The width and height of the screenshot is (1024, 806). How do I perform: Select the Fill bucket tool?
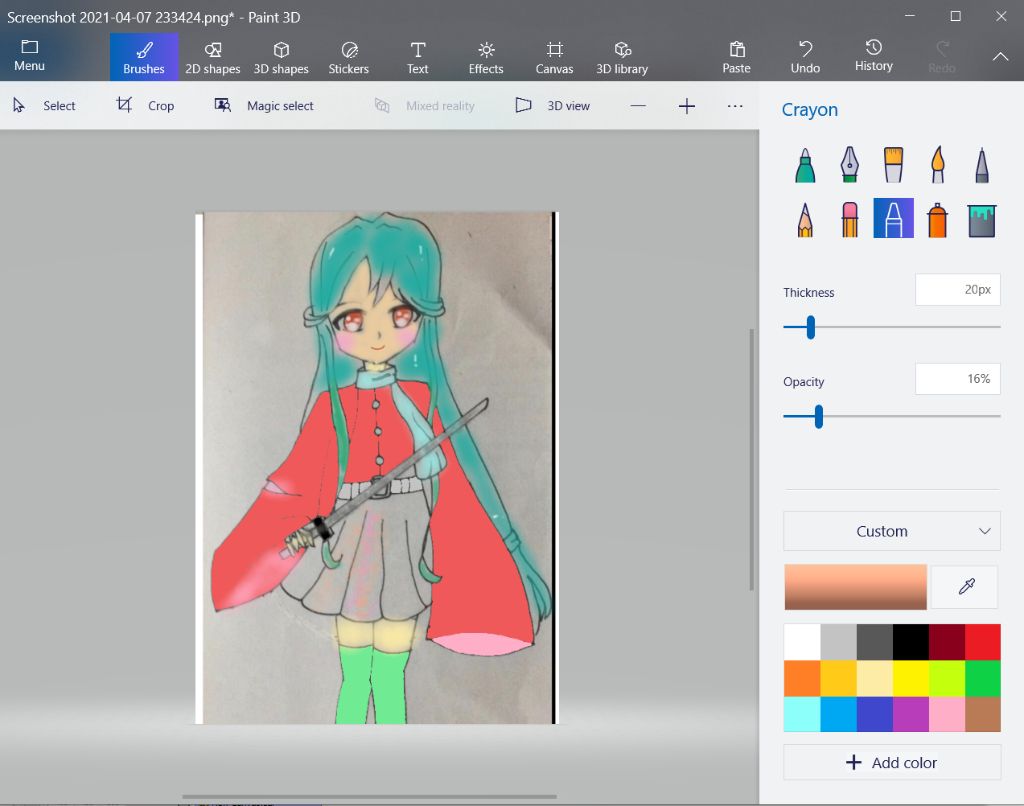pos(982,219)
